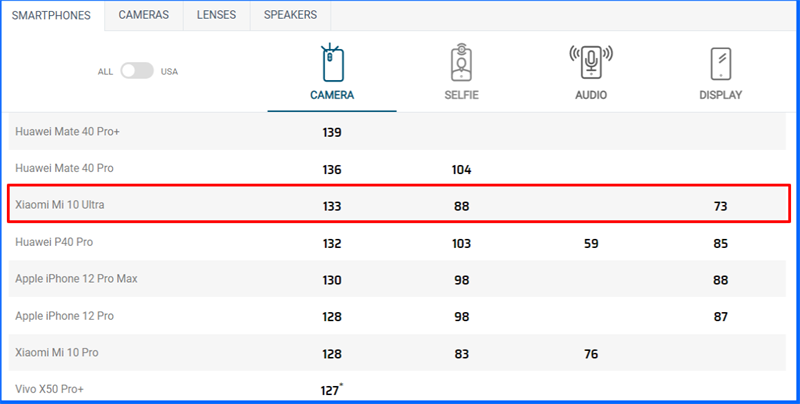Open Apple iPhone 12 Pro entry
The width and height of the screenshot is (800, 404).
click(65, 316)
